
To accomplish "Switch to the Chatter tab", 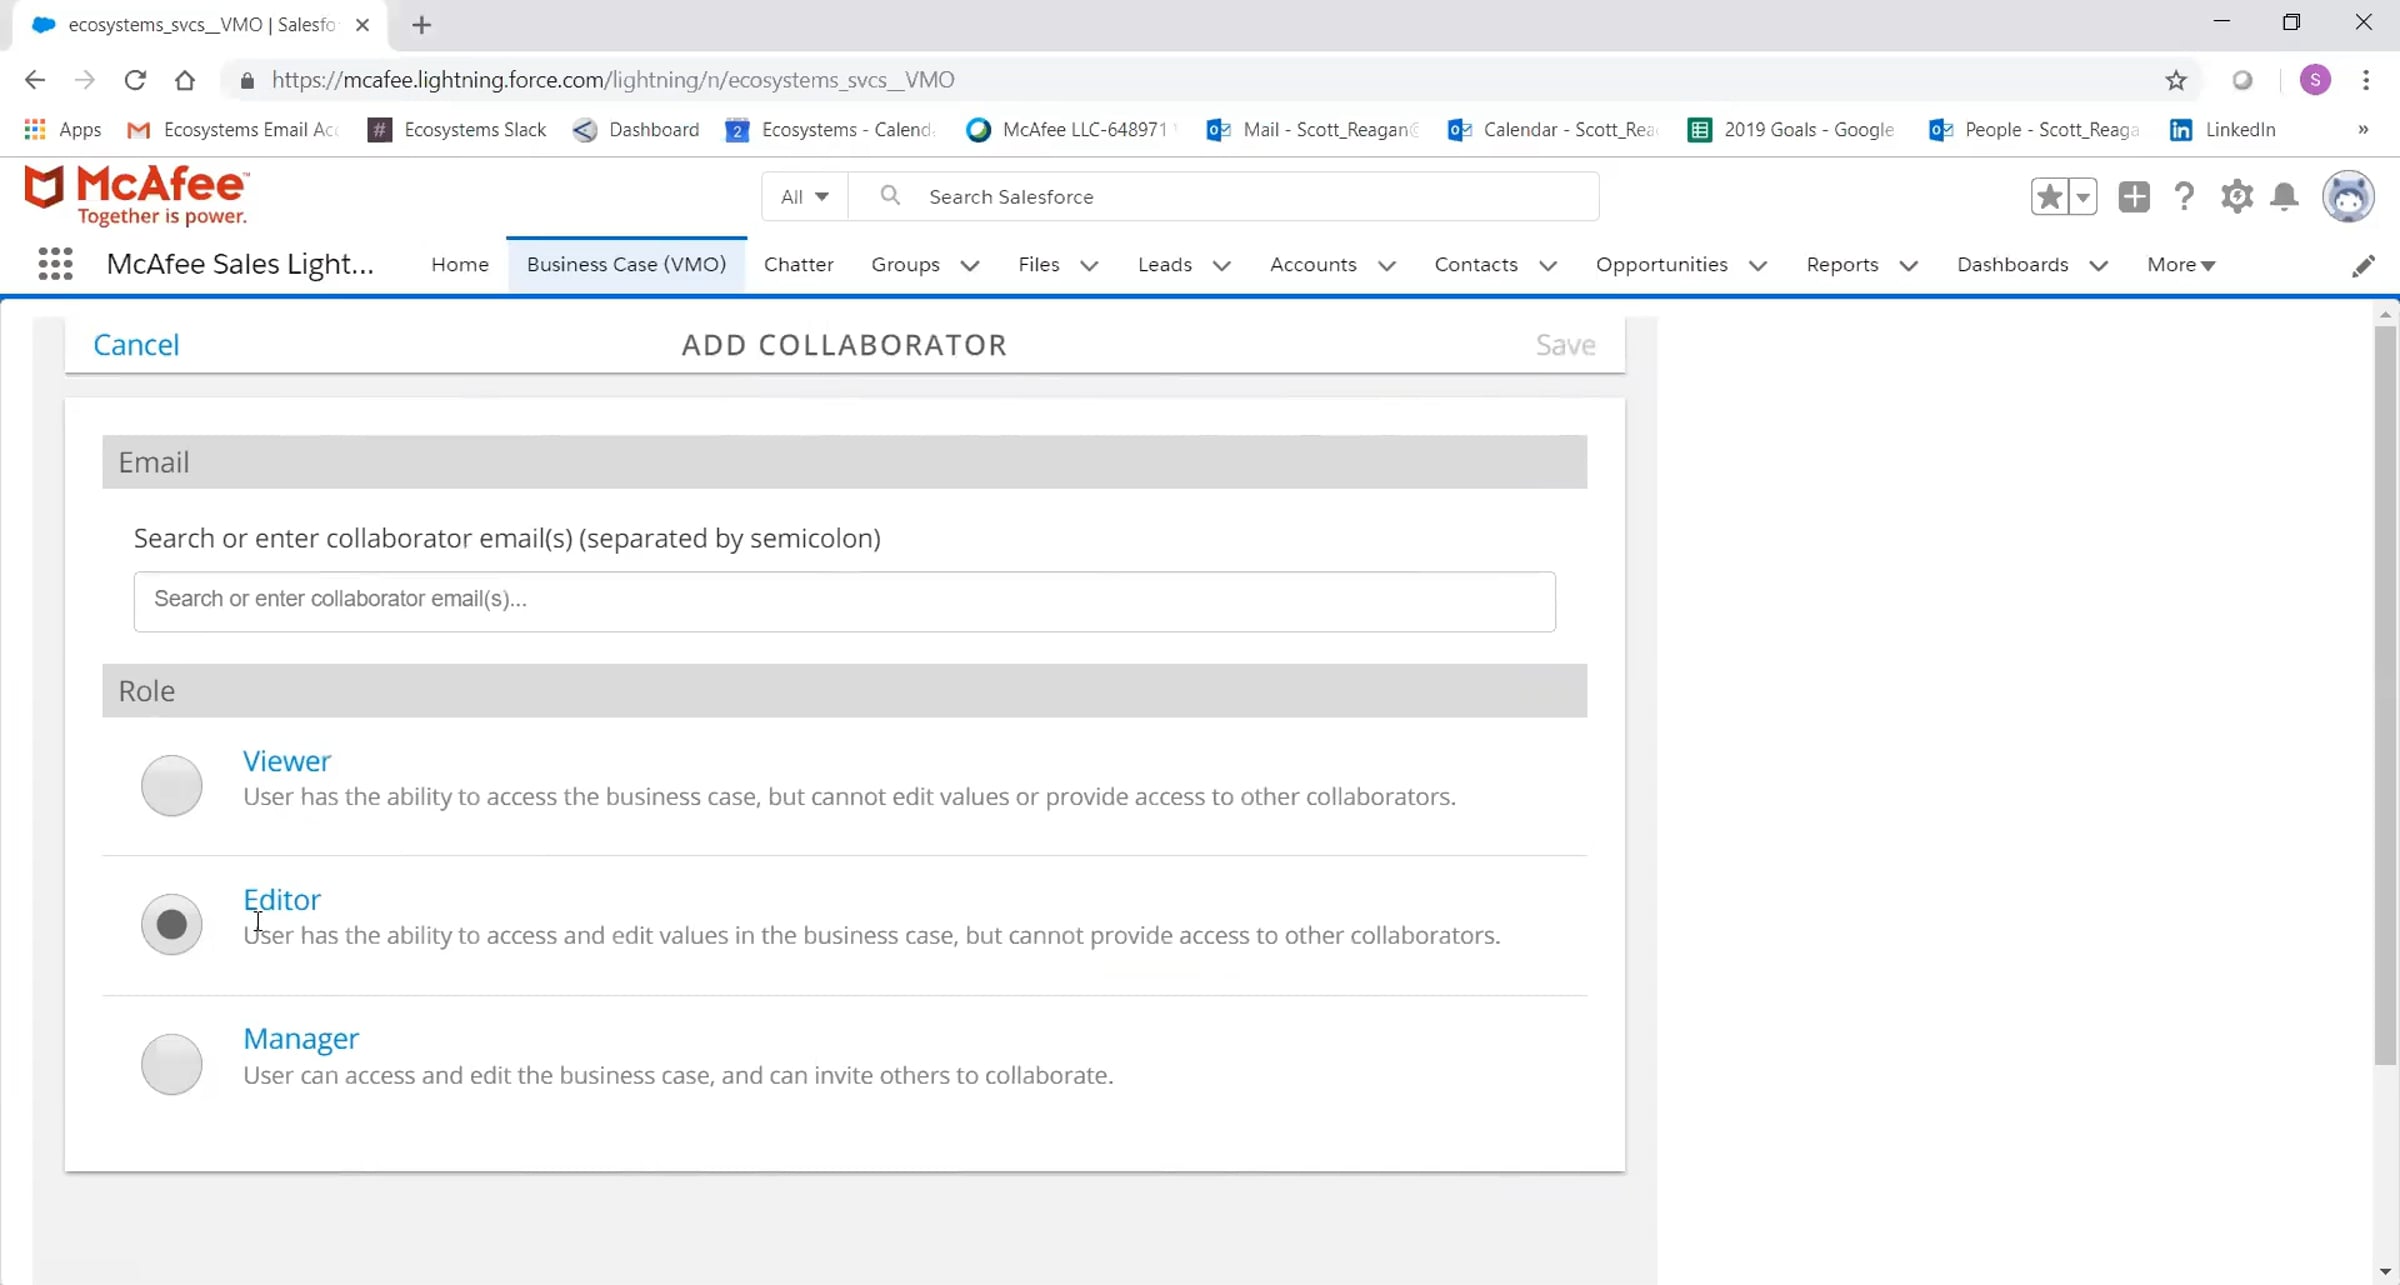I will pos(798,265).
